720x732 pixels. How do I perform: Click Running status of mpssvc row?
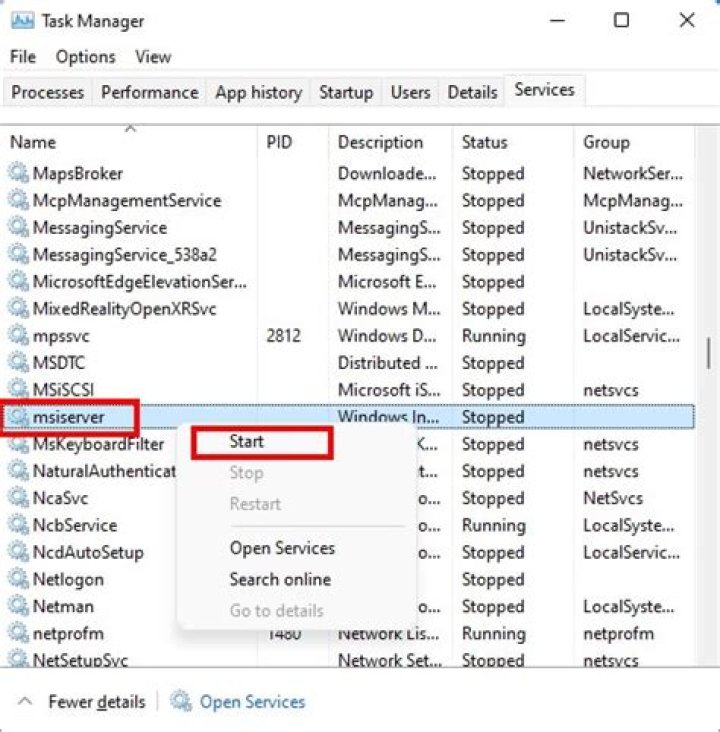tap(494, 336)
